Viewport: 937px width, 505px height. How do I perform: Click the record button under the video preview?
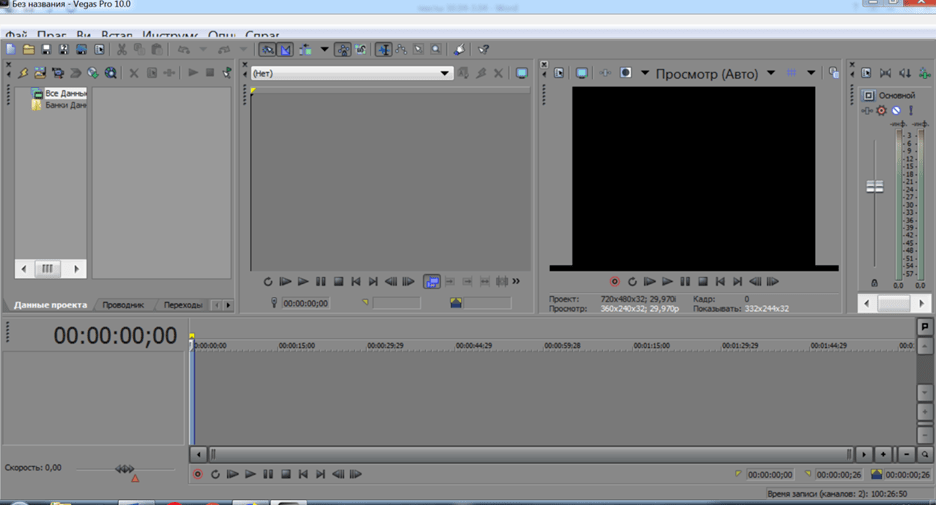614,282
